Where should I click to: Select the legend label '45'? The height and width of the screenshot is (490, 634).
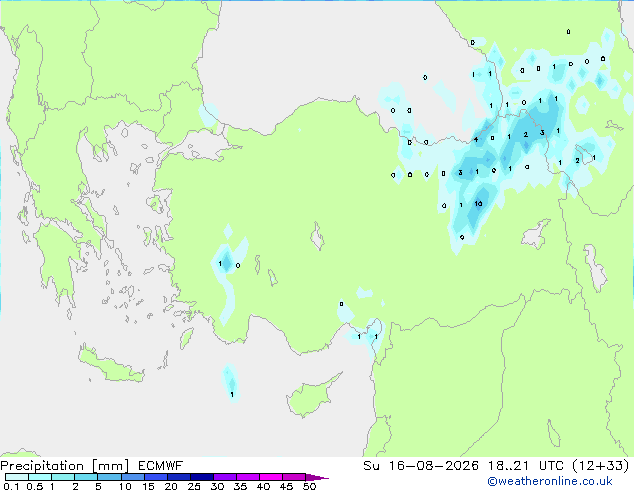pos(286,486)
